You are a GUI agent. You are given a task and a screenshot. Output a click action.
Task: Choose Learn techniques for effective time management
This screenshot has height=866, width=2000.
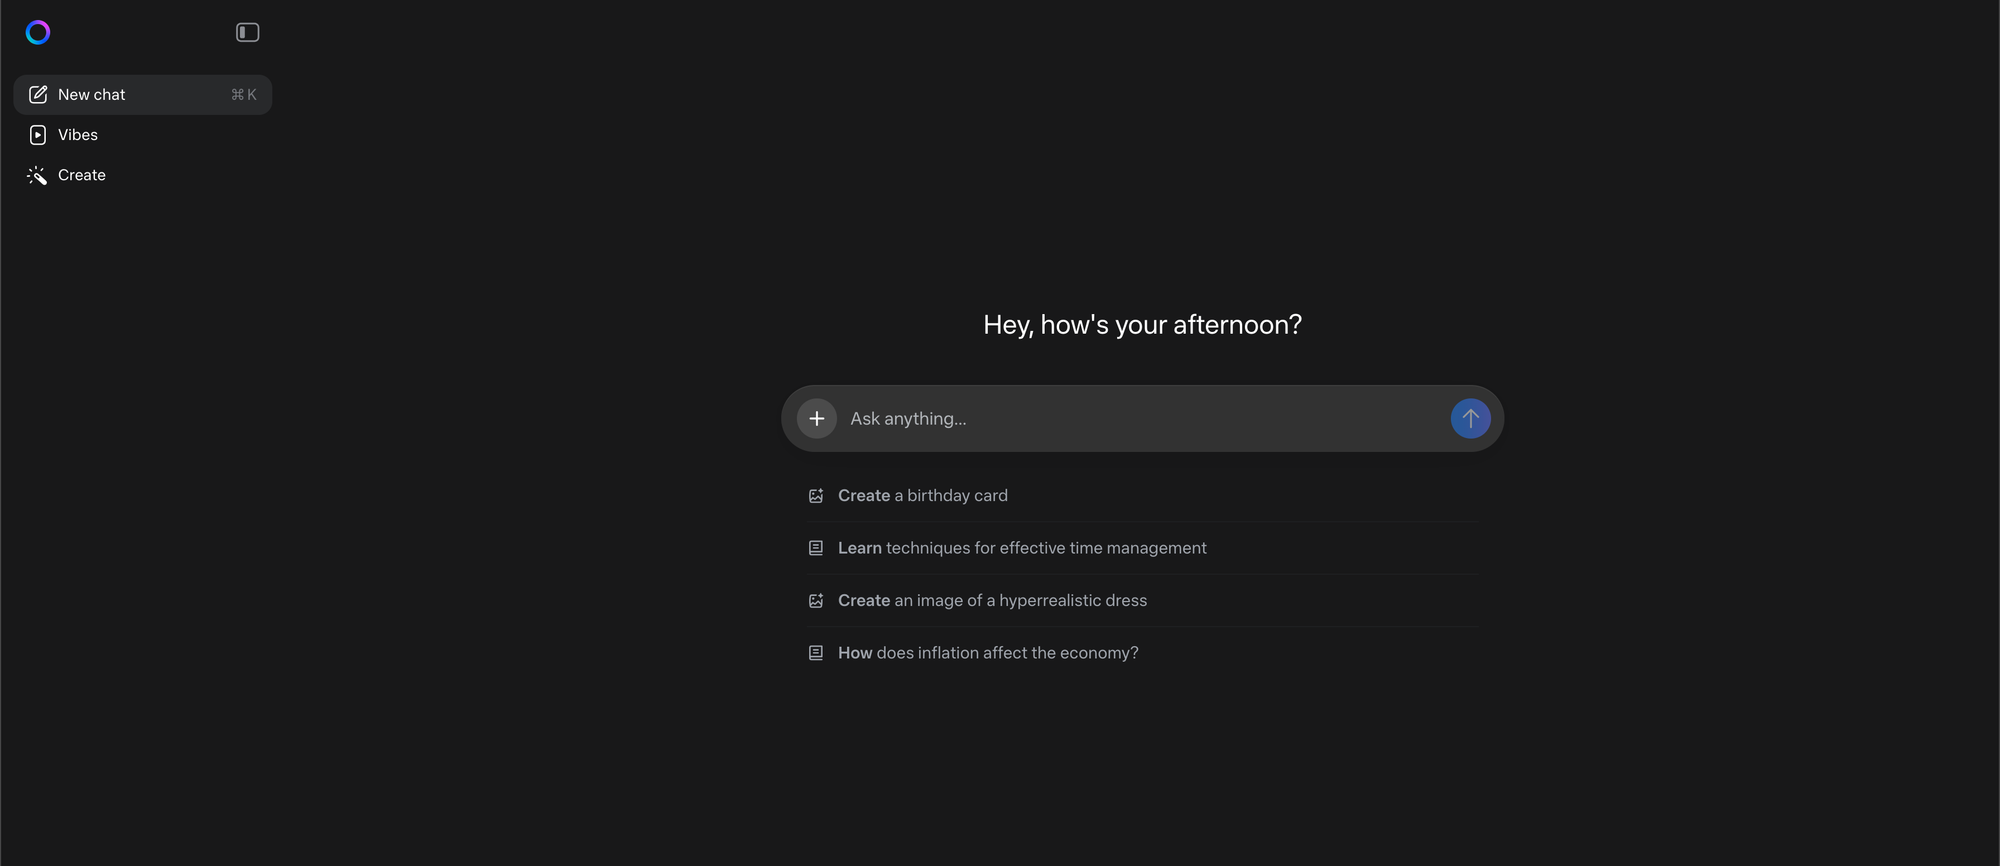[x=1021, y=548]
